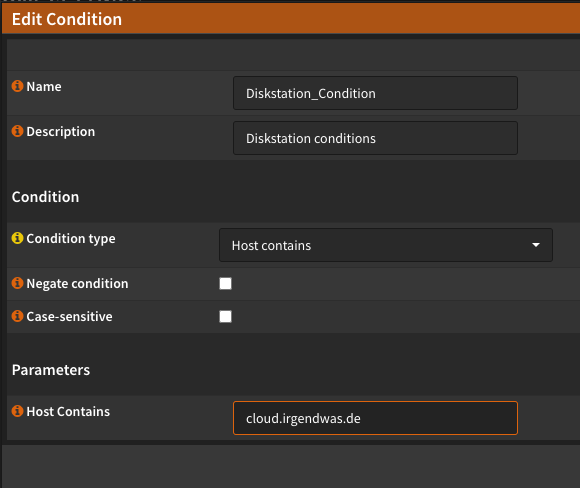Image resolution: width=580 pixels, height=488 pixels.
Task: Click the Parameters section heading
Action: click(x=51, y=370)
